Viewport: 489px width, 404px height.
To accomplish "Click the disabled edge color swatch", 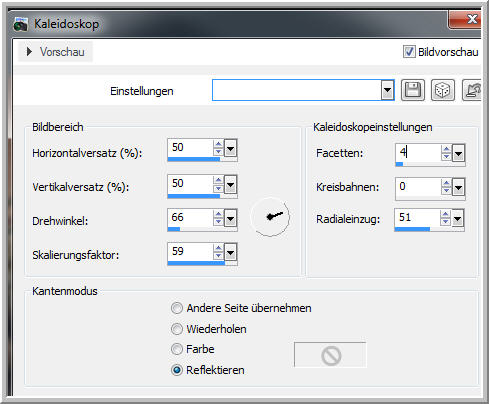I will (x=330, y=355).
